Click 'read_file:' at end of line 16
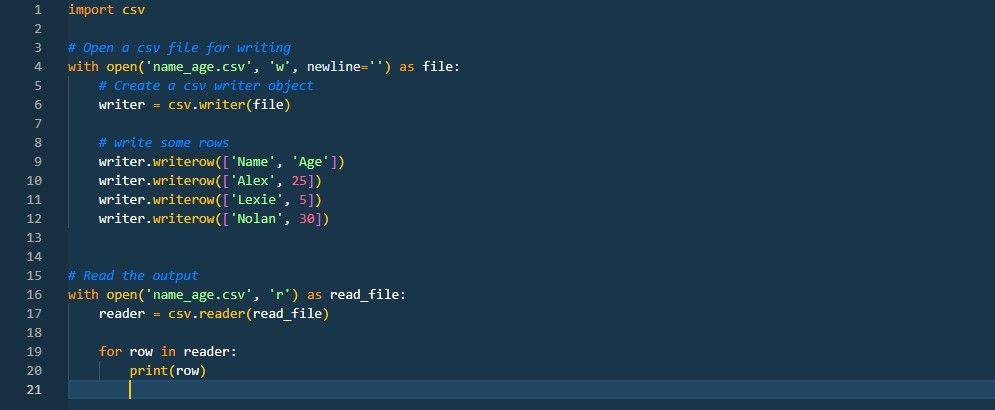The height and width of the screenshot is (410, 995). [368, 295]
